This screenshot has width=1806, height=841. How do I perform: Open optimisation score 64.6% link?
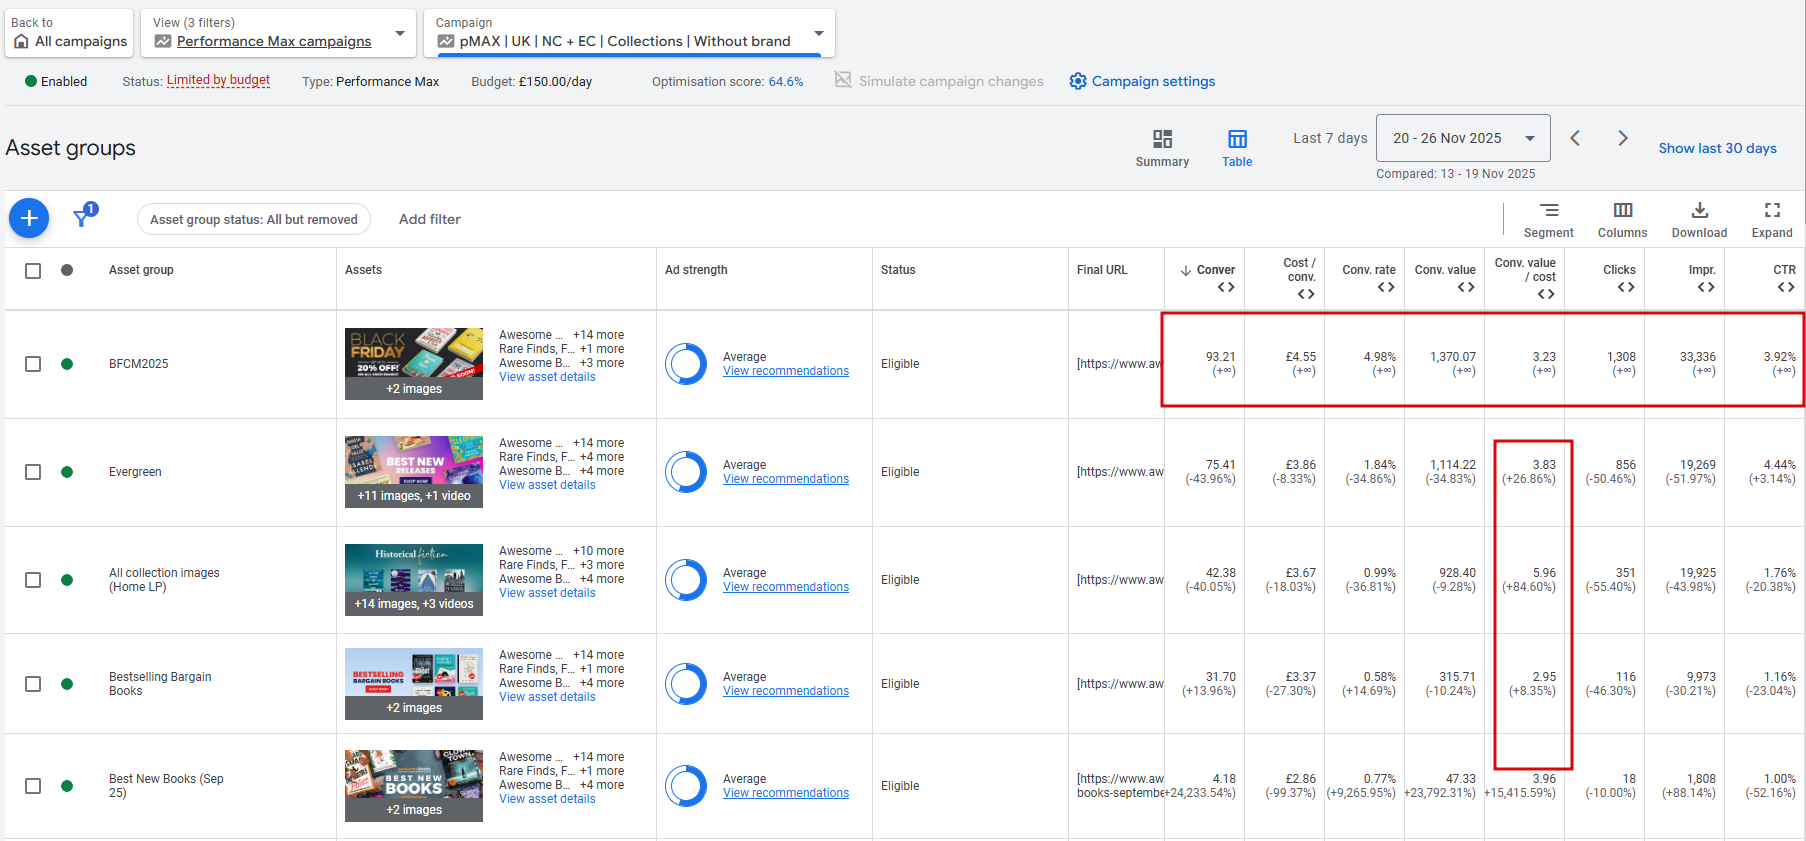tap(786, 82)
